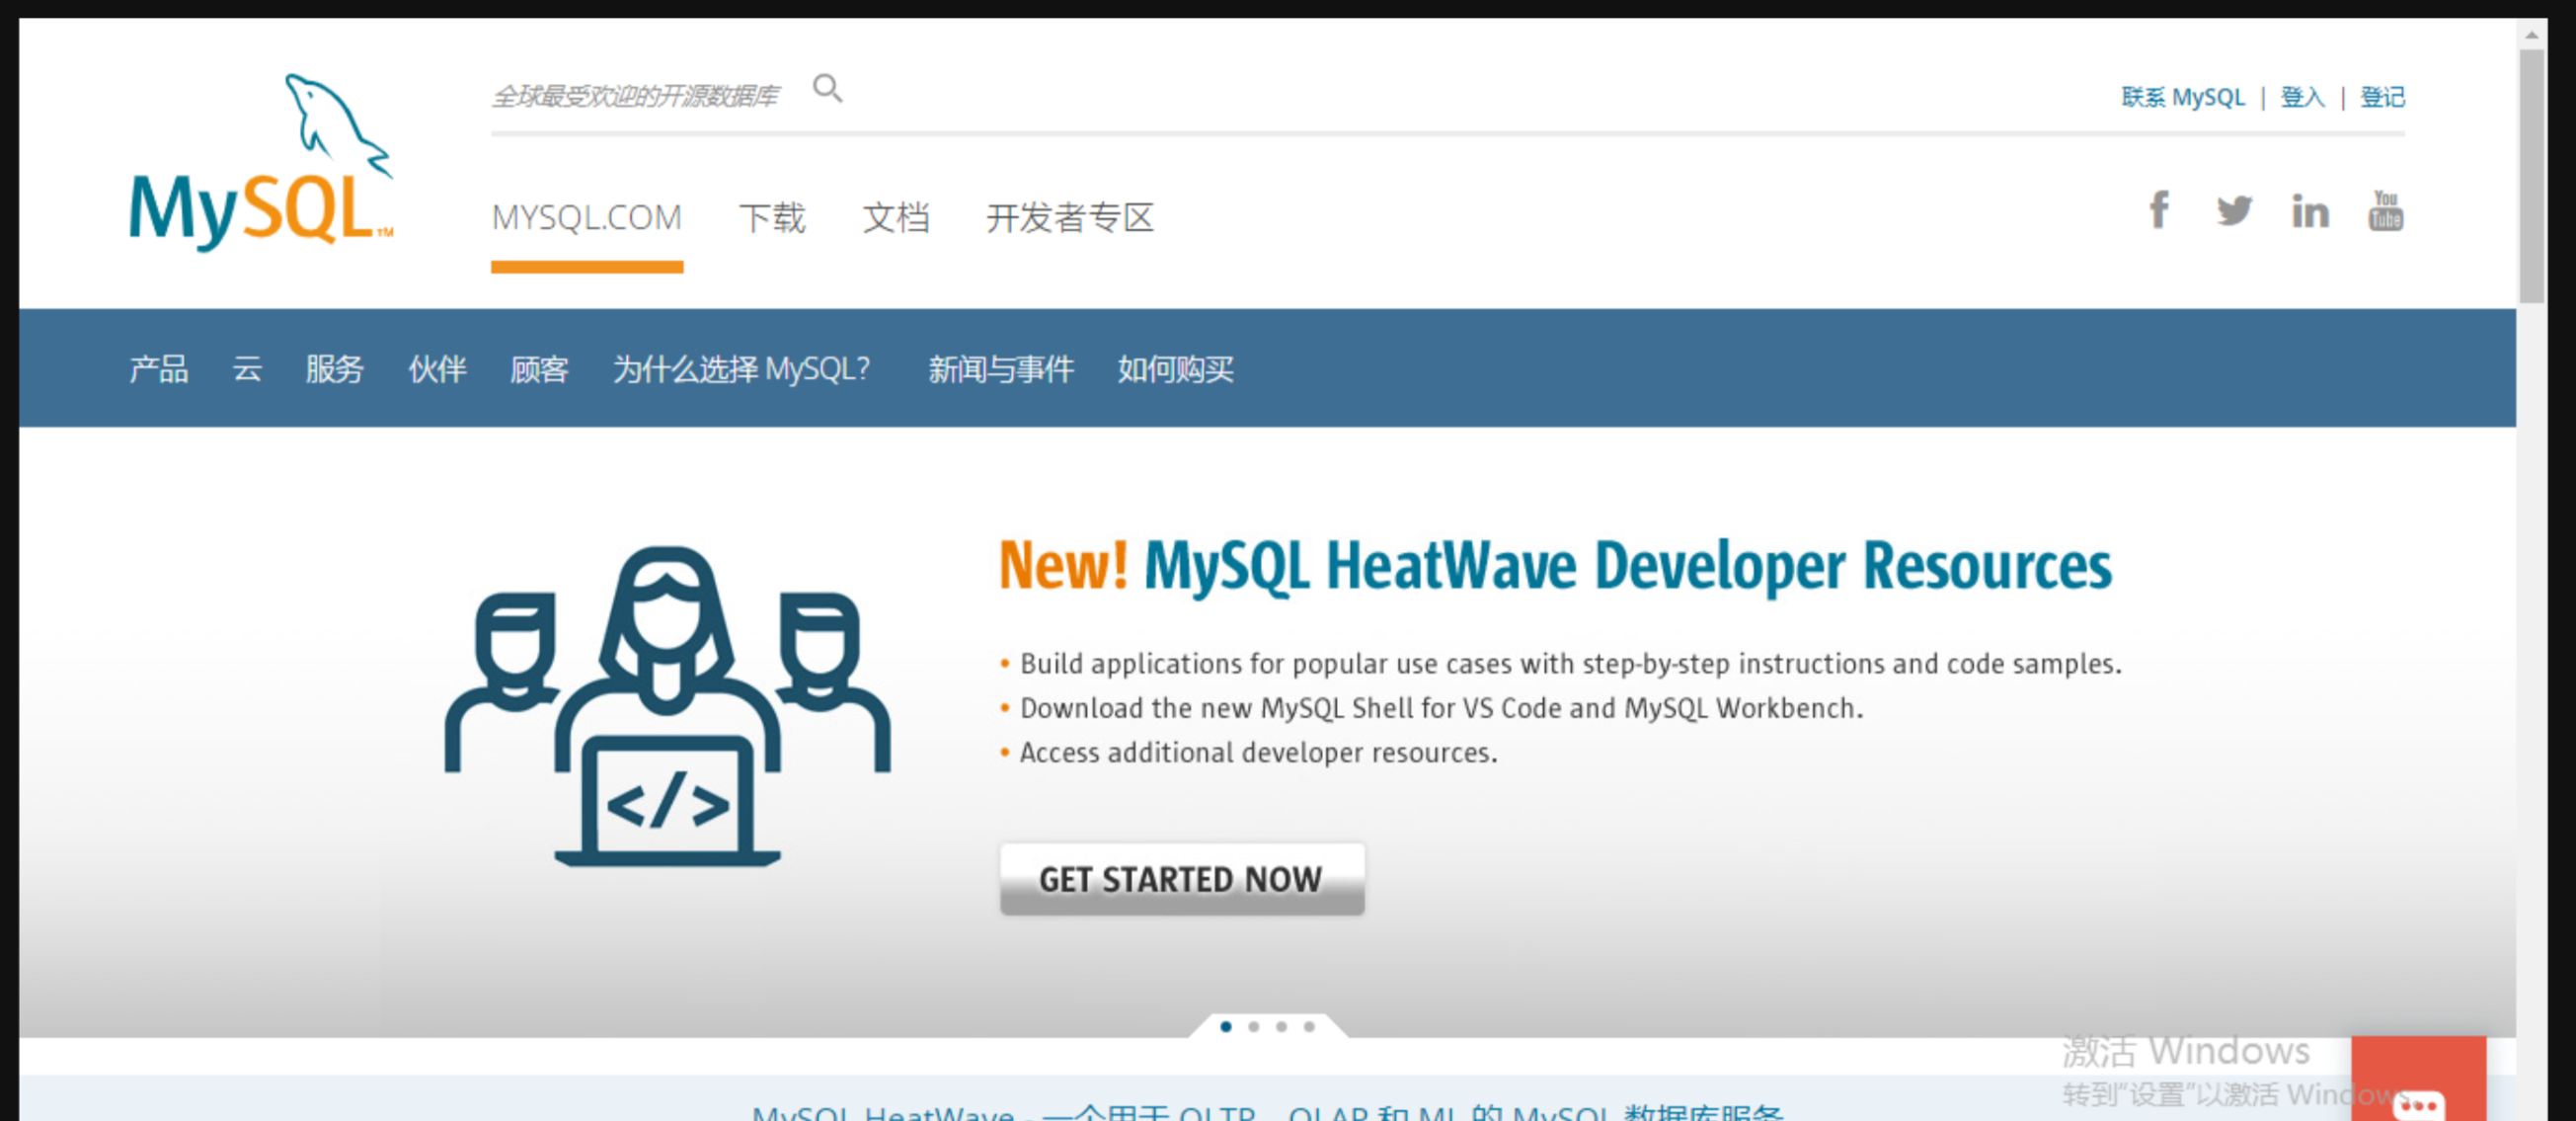
Task: Open the 顾客 menu
Action: pyautogui.click(x=539, y=369)
